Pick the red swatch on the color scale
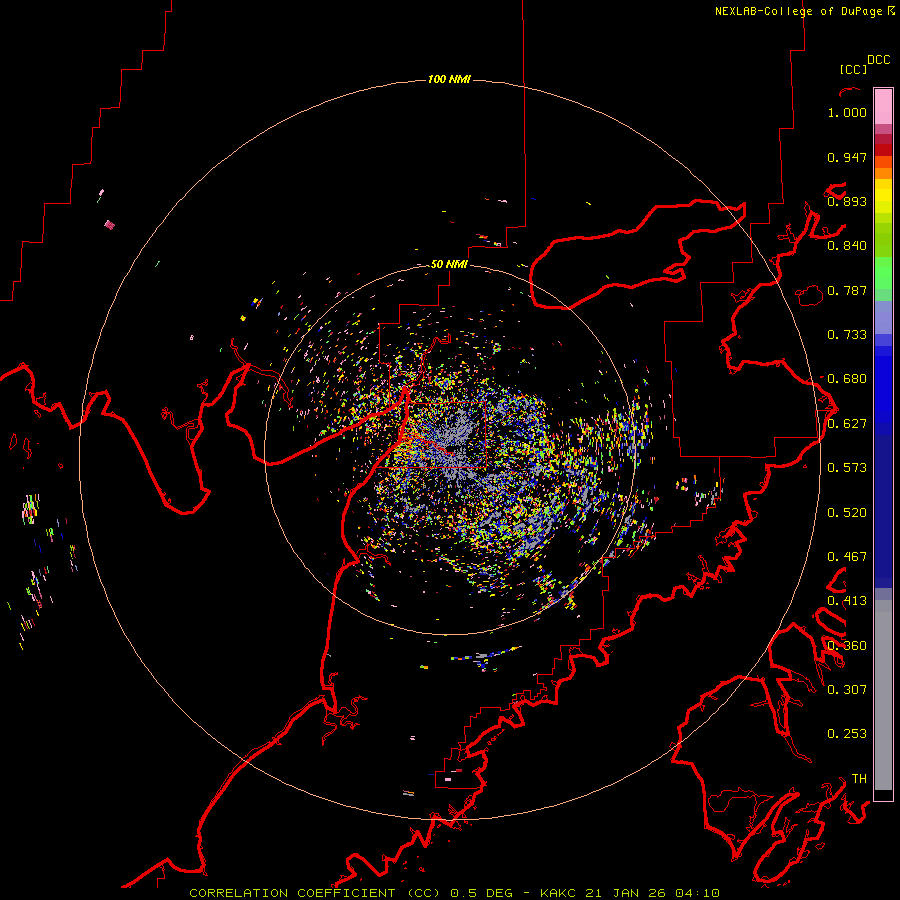Screen dimensions: 900x900 coord(883,150)
